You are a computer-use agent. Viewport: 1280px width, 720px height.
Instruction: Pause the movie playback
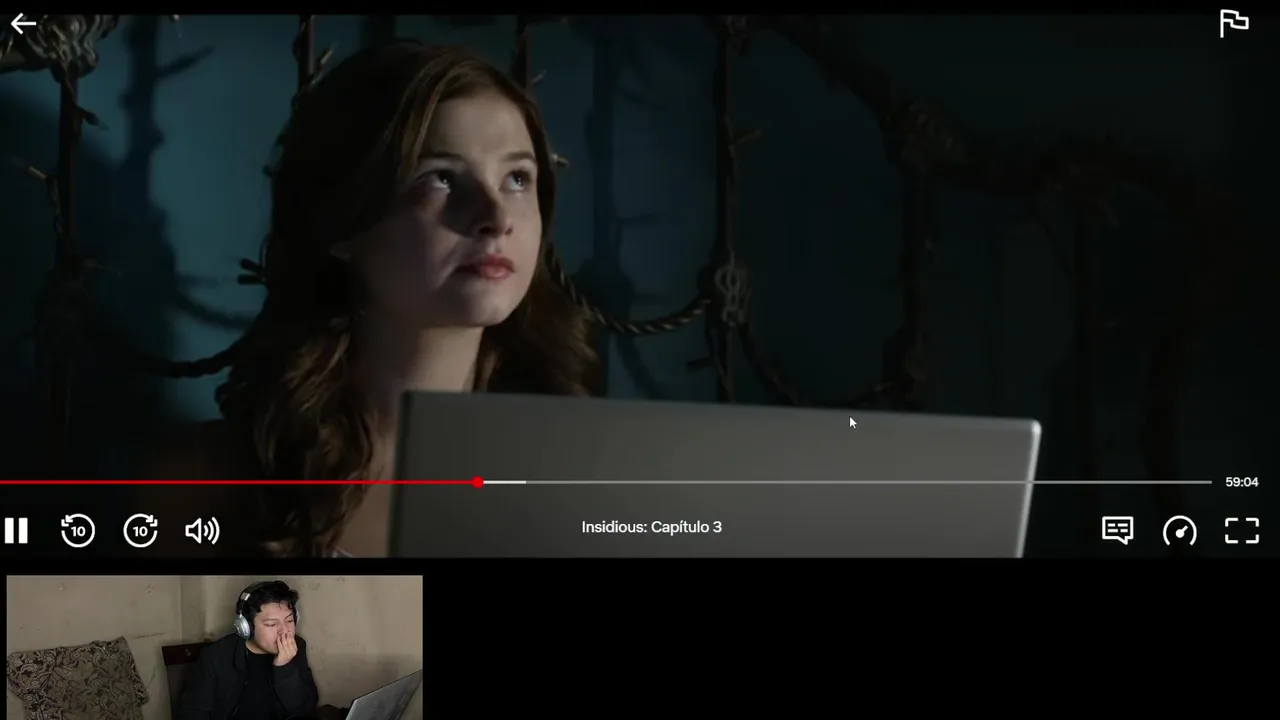(16, 531)
